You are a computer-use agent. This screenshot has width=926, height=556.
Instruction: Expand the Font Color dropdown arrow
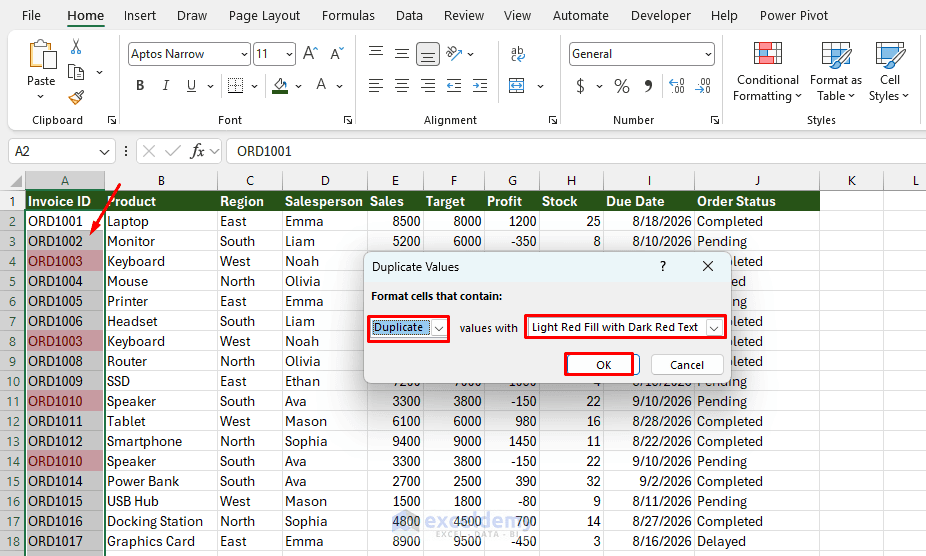(x=340, y=86)
